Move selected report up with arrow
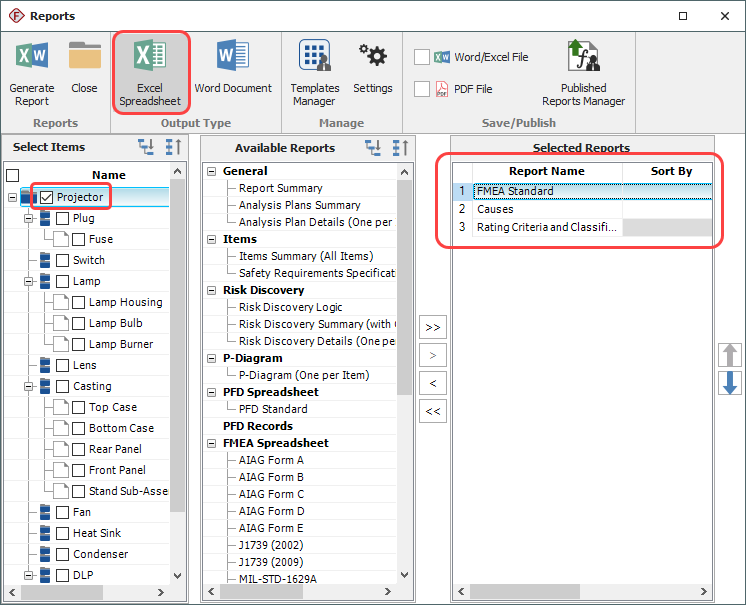This screenshot has width=746, height=605. 729,354
